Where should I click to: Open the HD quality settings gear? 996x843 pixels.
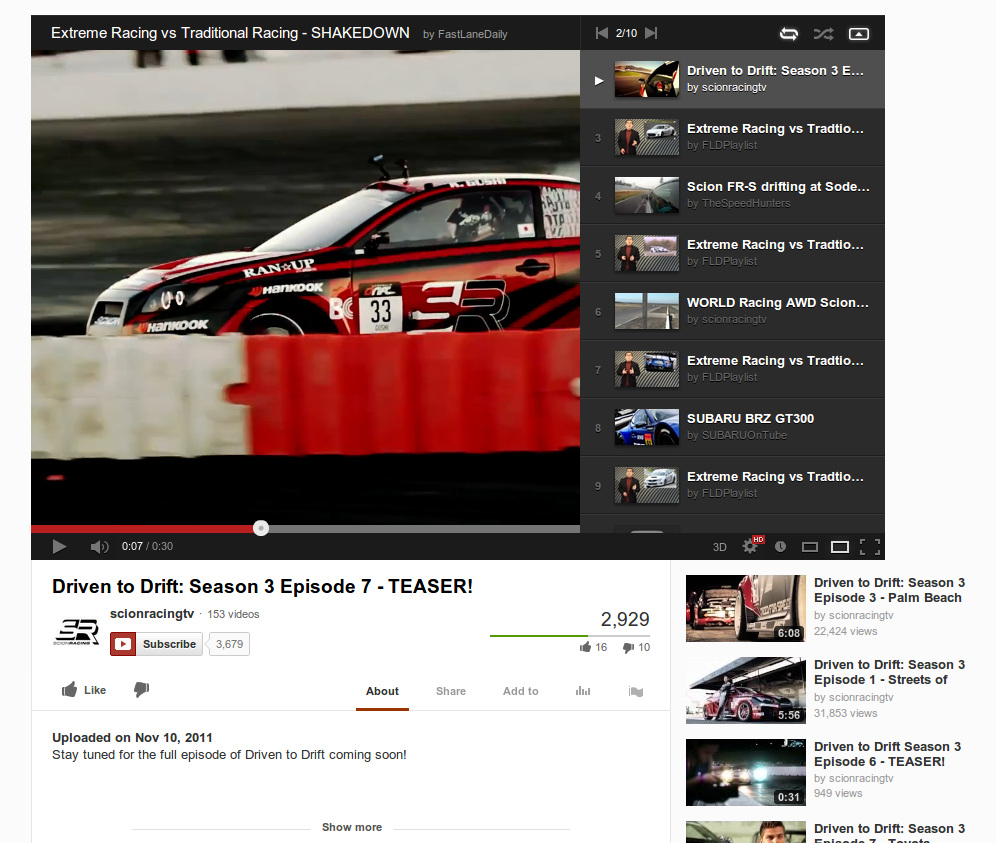751,546
